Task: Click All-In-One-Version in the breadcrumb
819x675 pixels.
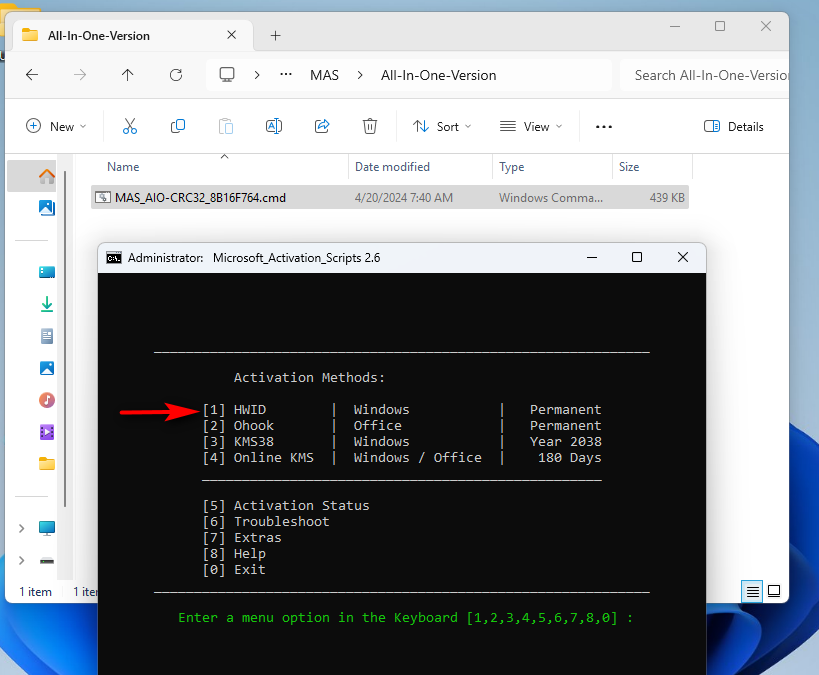Action: pyautogui.click(x=438, y=75)
